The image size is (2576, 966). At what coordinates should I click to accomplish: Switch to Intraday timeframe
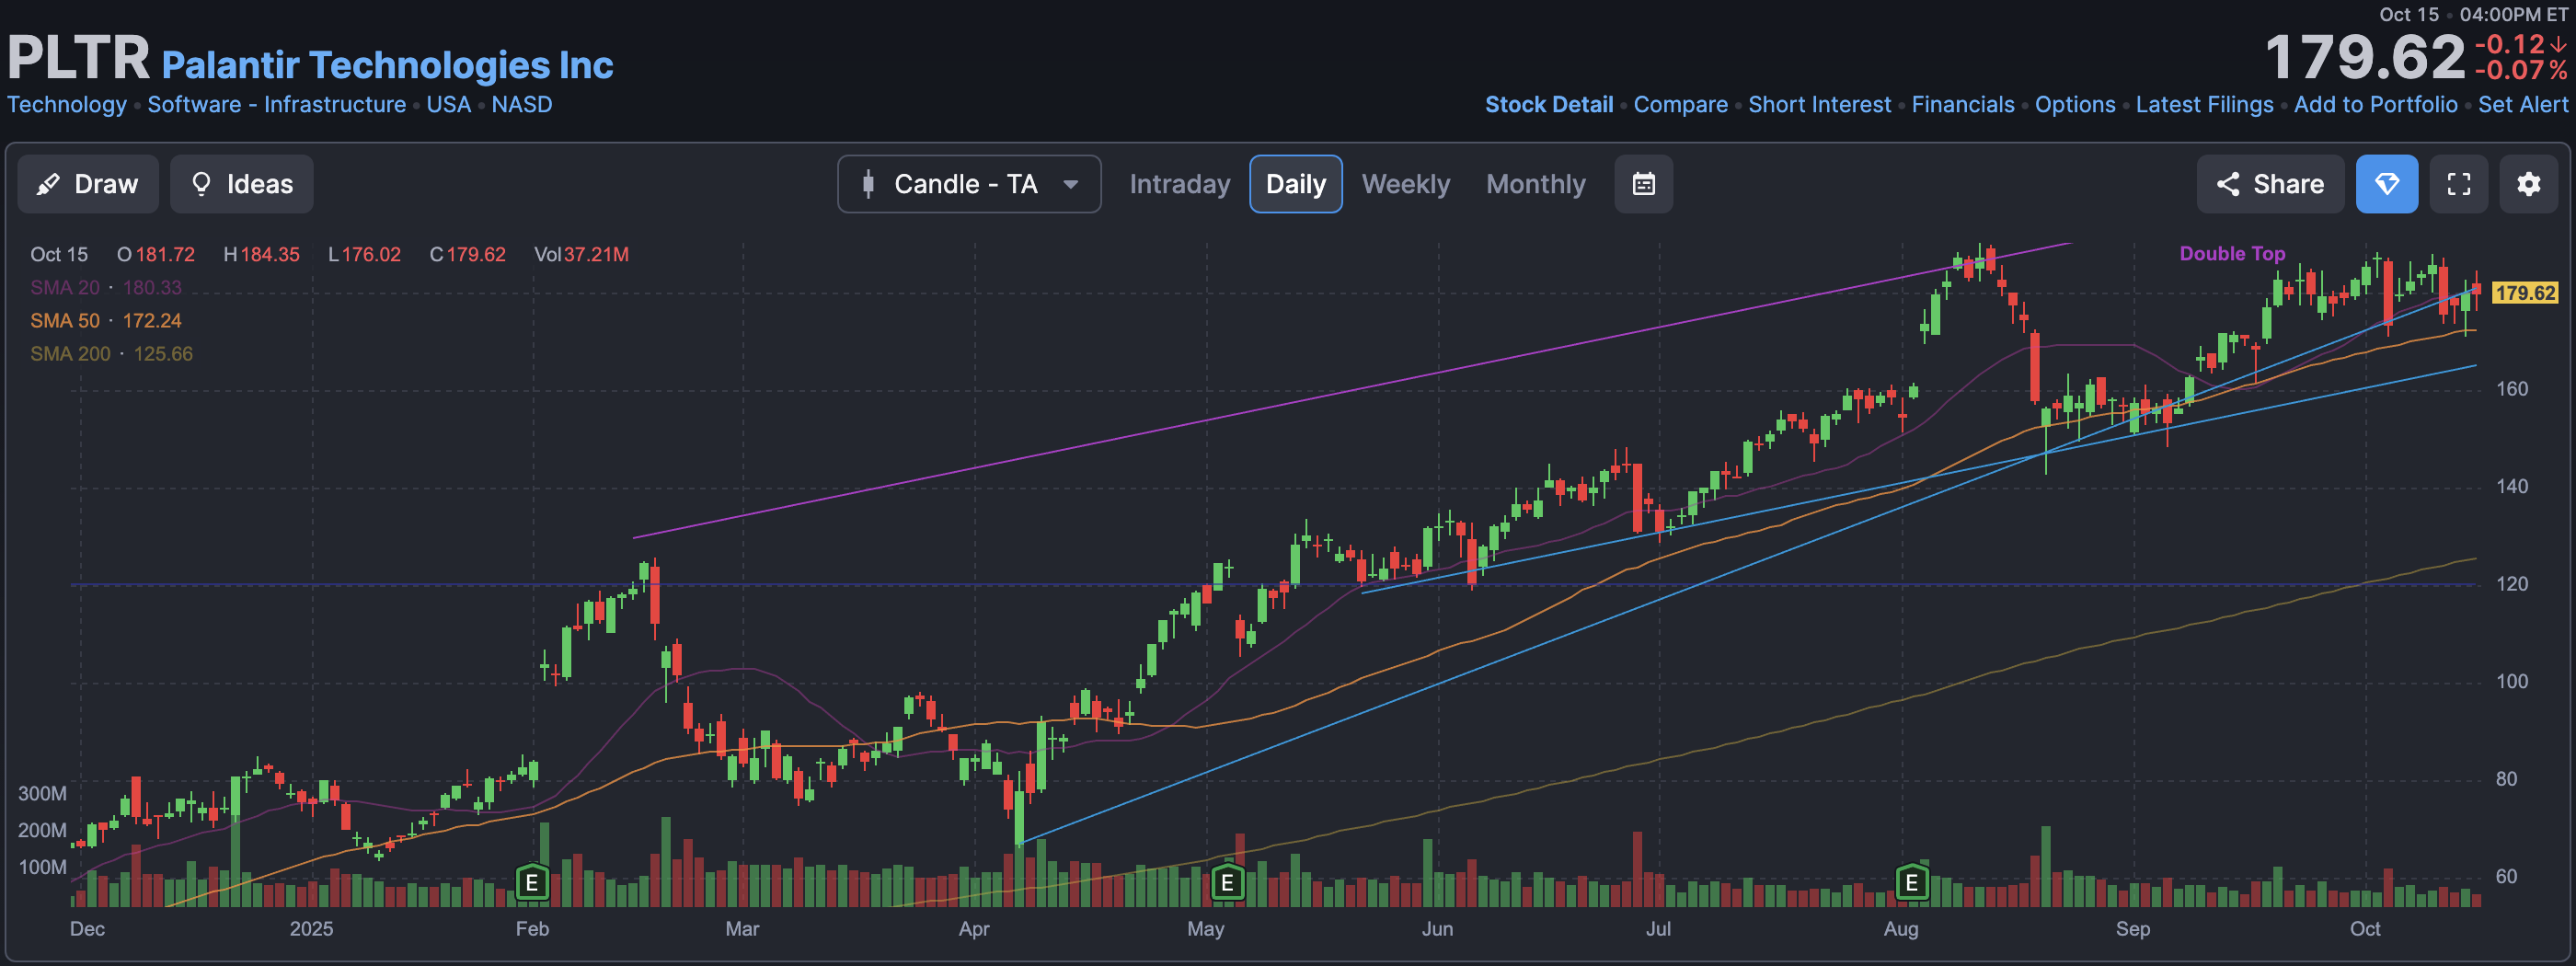[1179, 184]
